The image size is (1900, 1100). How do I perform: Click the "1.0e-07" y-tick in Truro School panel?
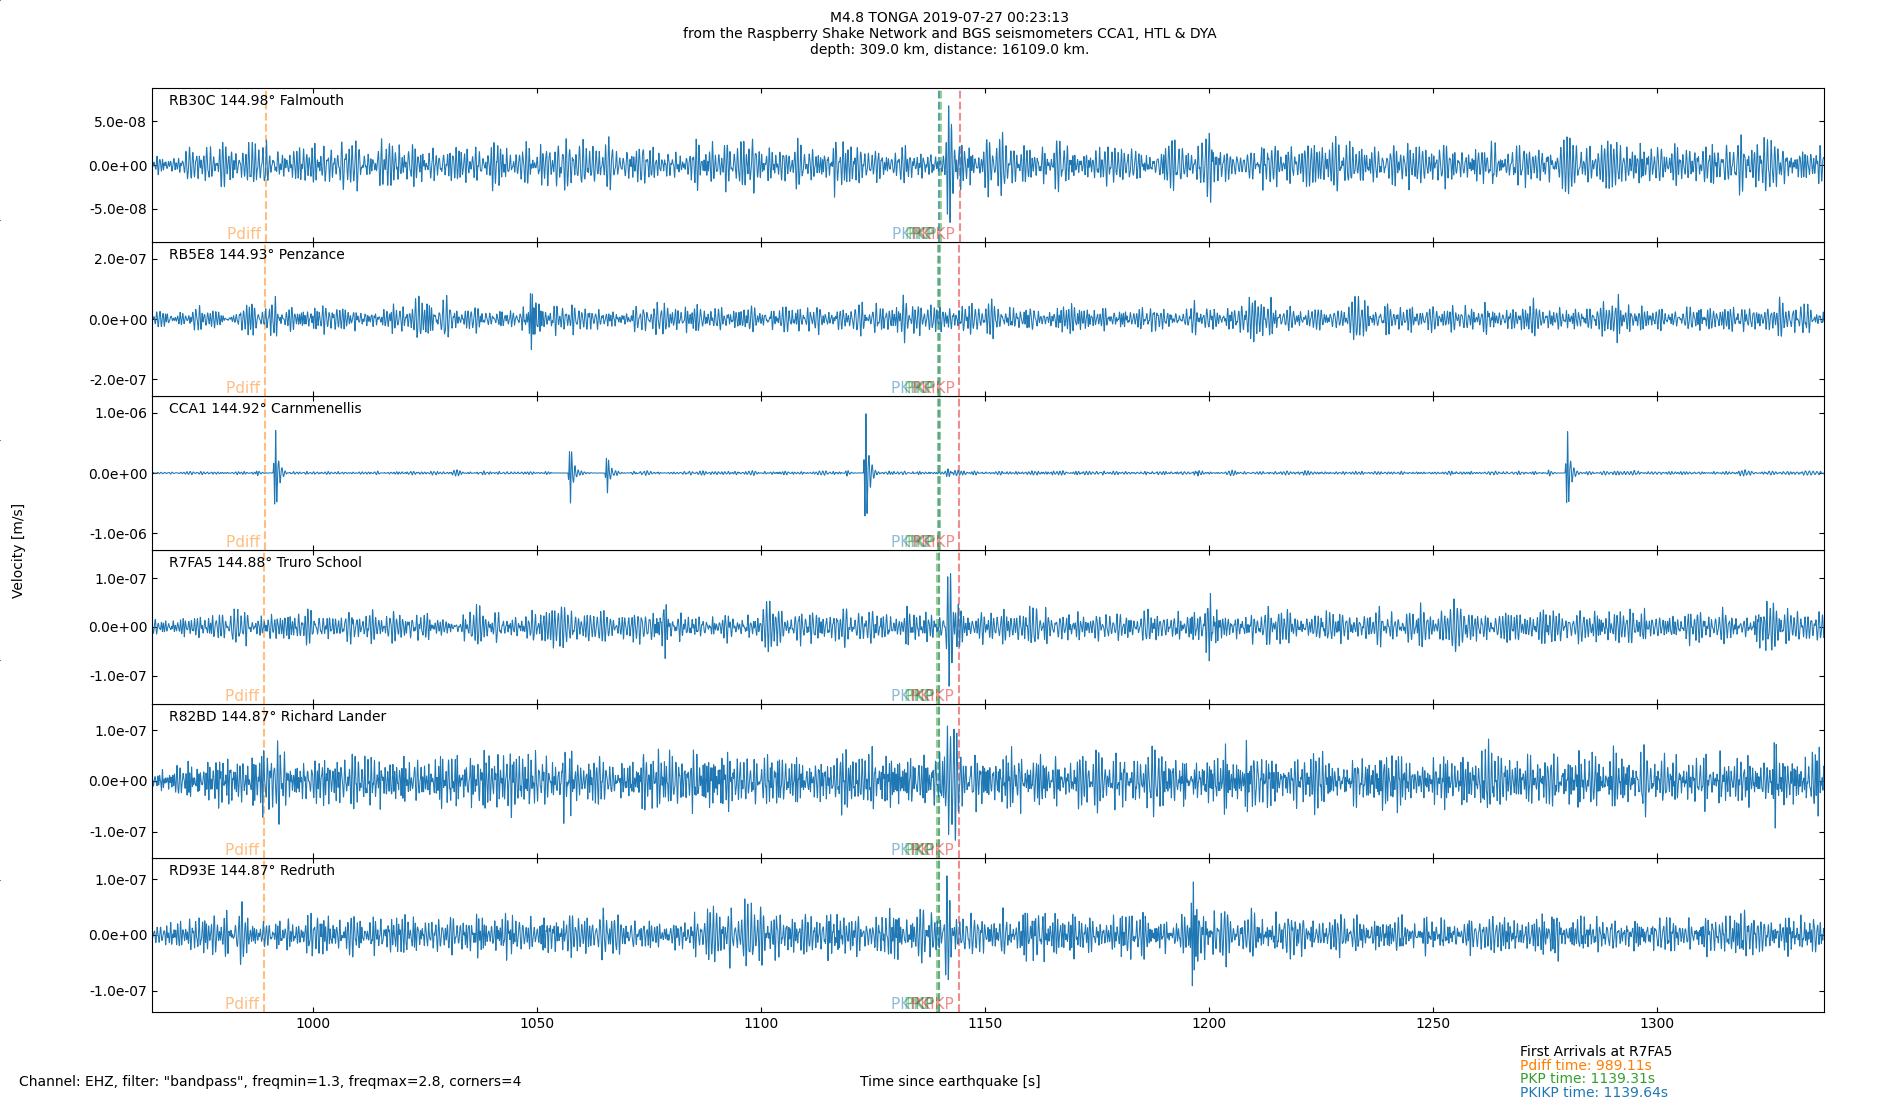120,579
